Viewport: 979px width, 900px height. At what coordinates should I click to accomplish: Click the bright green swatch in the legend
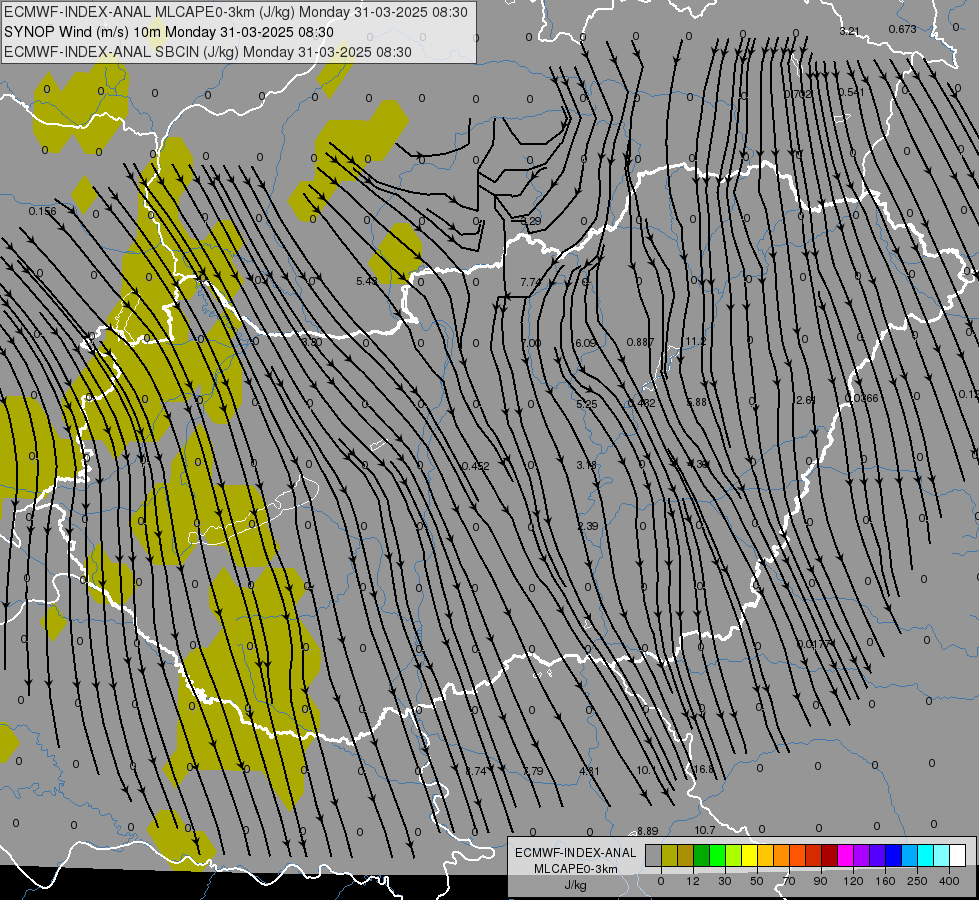[x=717, y=855]
